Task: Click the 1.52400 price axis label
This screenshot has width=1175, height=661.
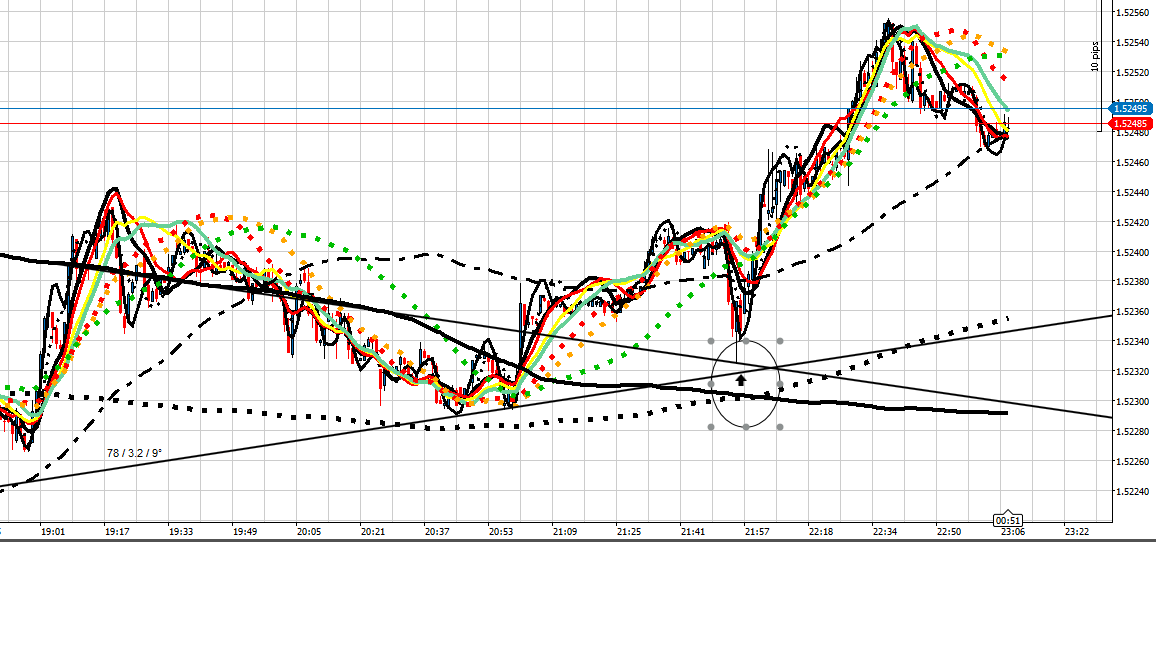Action: coord(1132,253)
